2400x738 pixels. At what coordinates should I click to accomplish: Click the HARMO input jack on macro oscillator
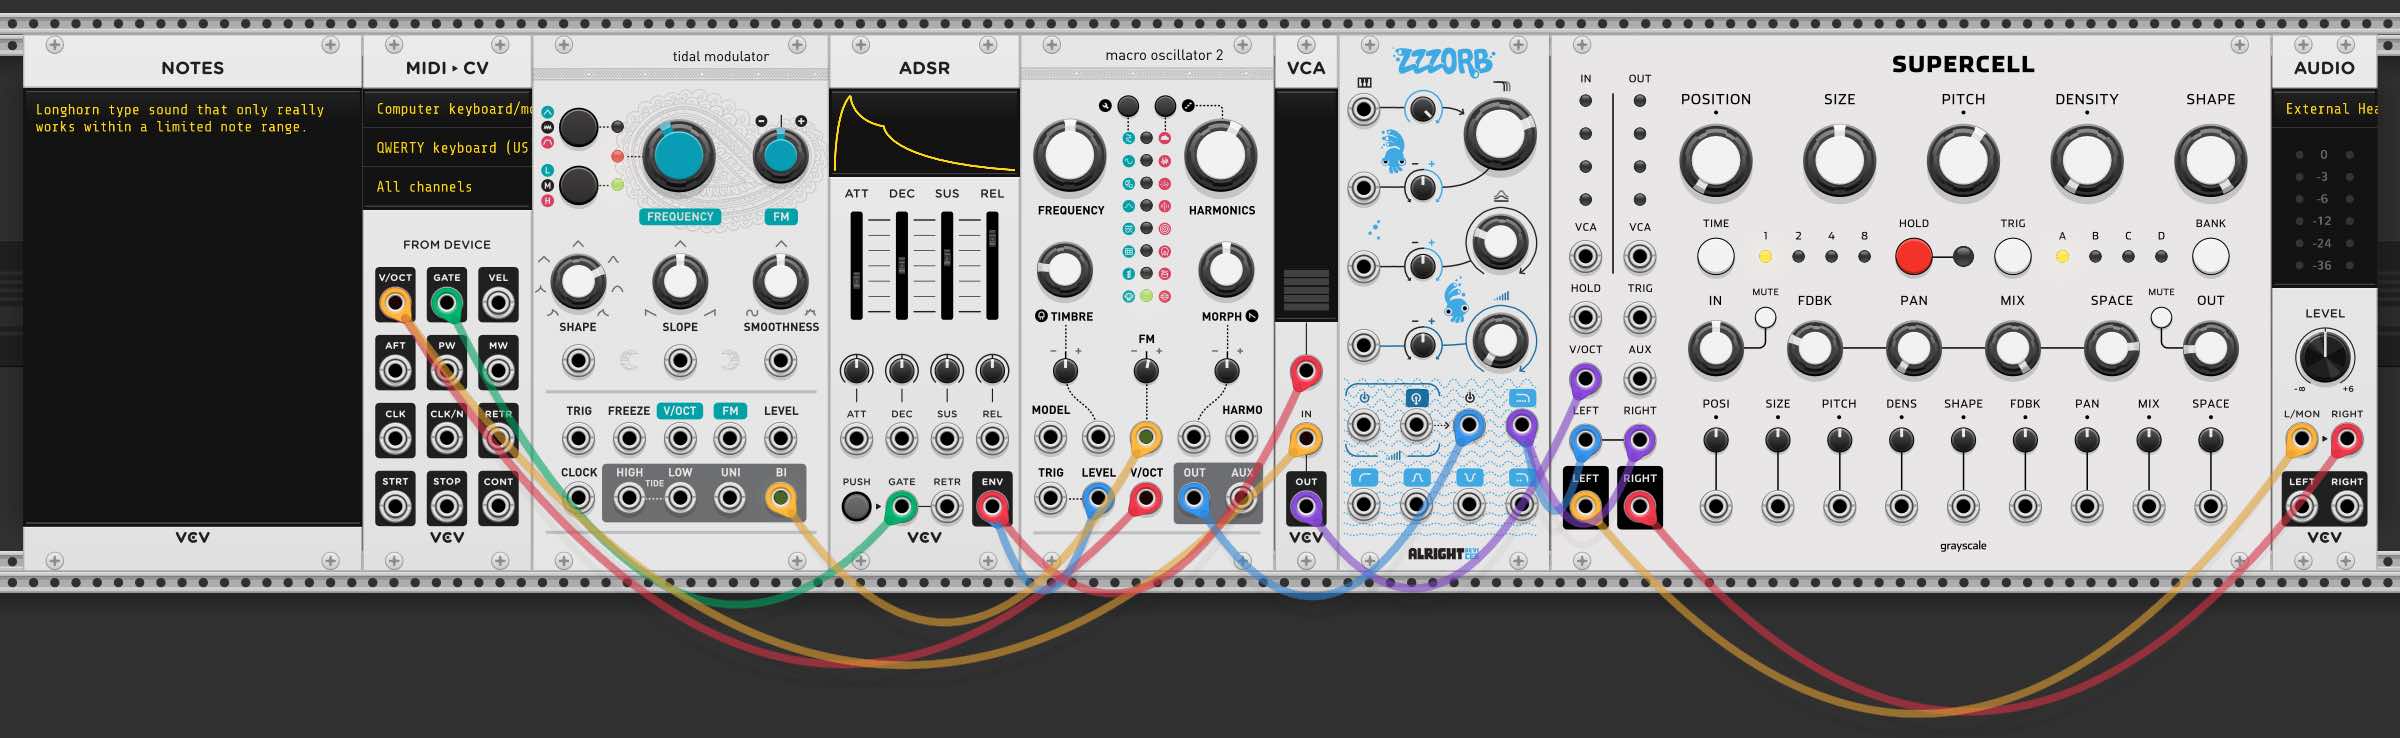[x=1241, y=438]
